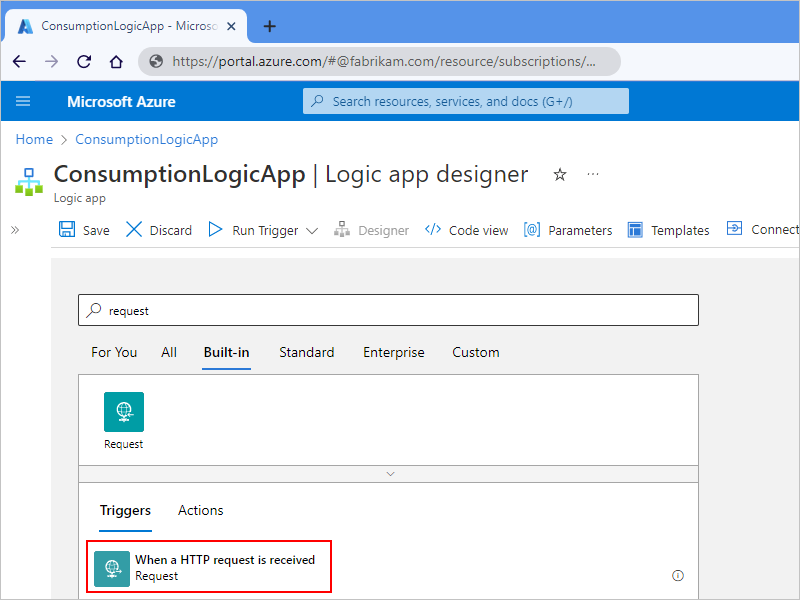Focus the Azure resources search box
The width and height of the screenshot is (800, 600).
pos(465,101)
